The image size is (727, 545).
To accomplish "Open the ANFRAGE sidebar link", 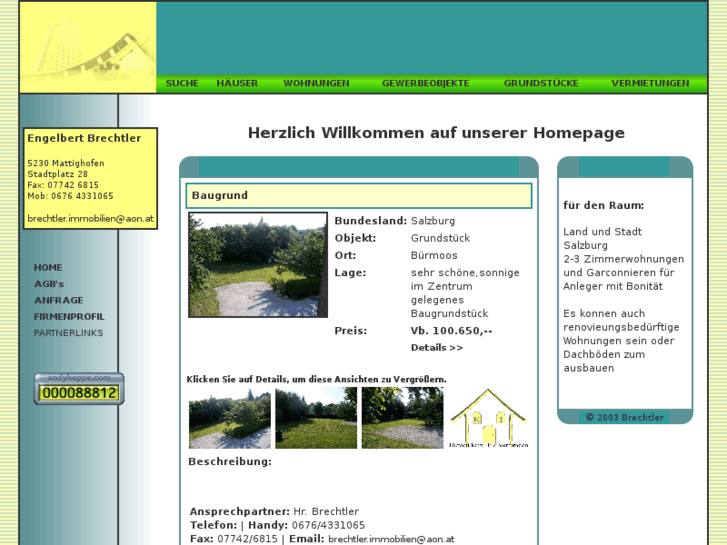I will tap(58, 300).
